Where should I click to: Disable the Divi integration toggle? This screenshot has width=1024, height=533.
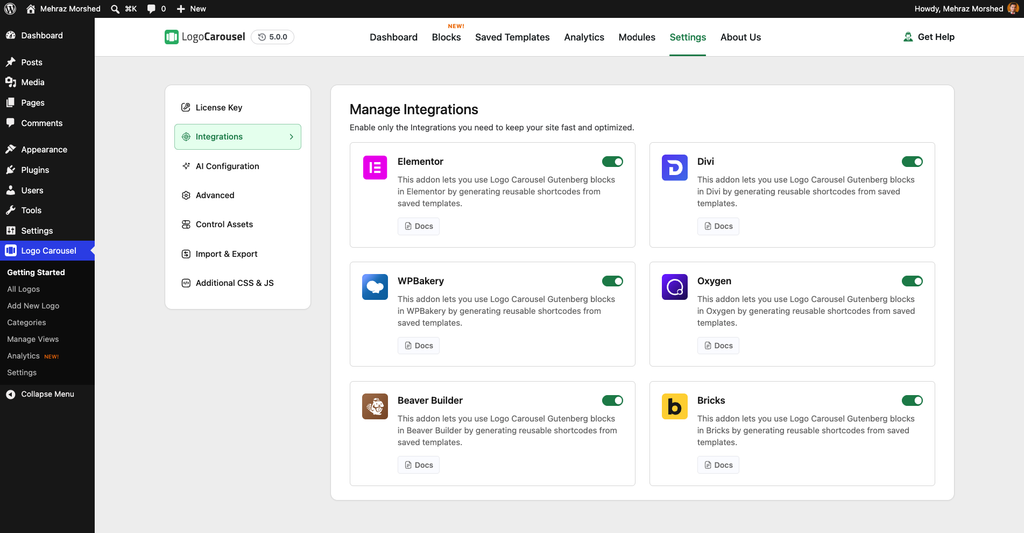912,162
